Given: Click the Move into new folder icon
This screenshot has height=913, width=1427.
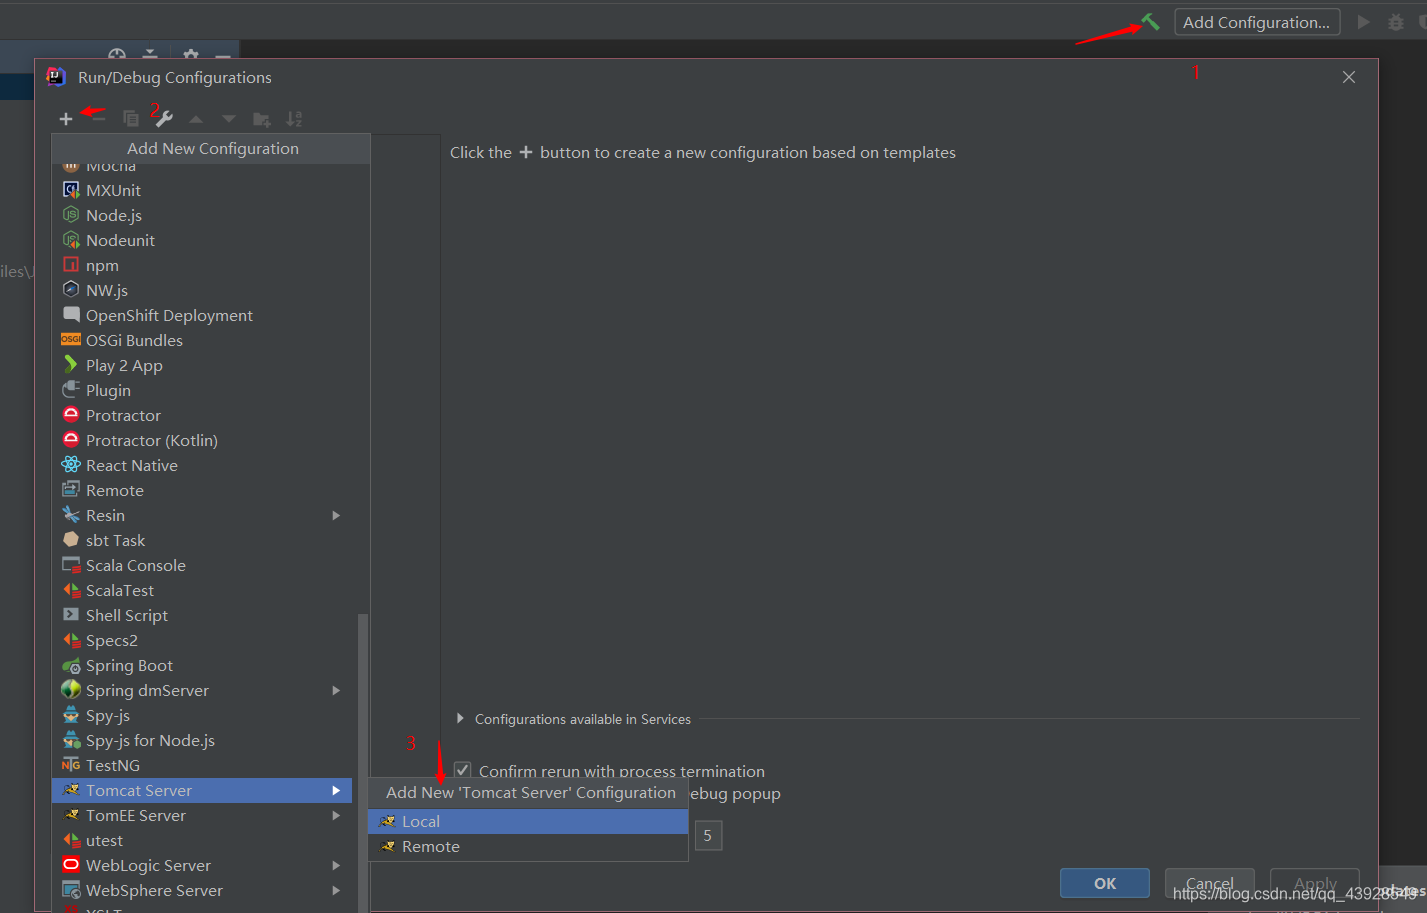Looking at the screenshot, I should tap(262, 119).
